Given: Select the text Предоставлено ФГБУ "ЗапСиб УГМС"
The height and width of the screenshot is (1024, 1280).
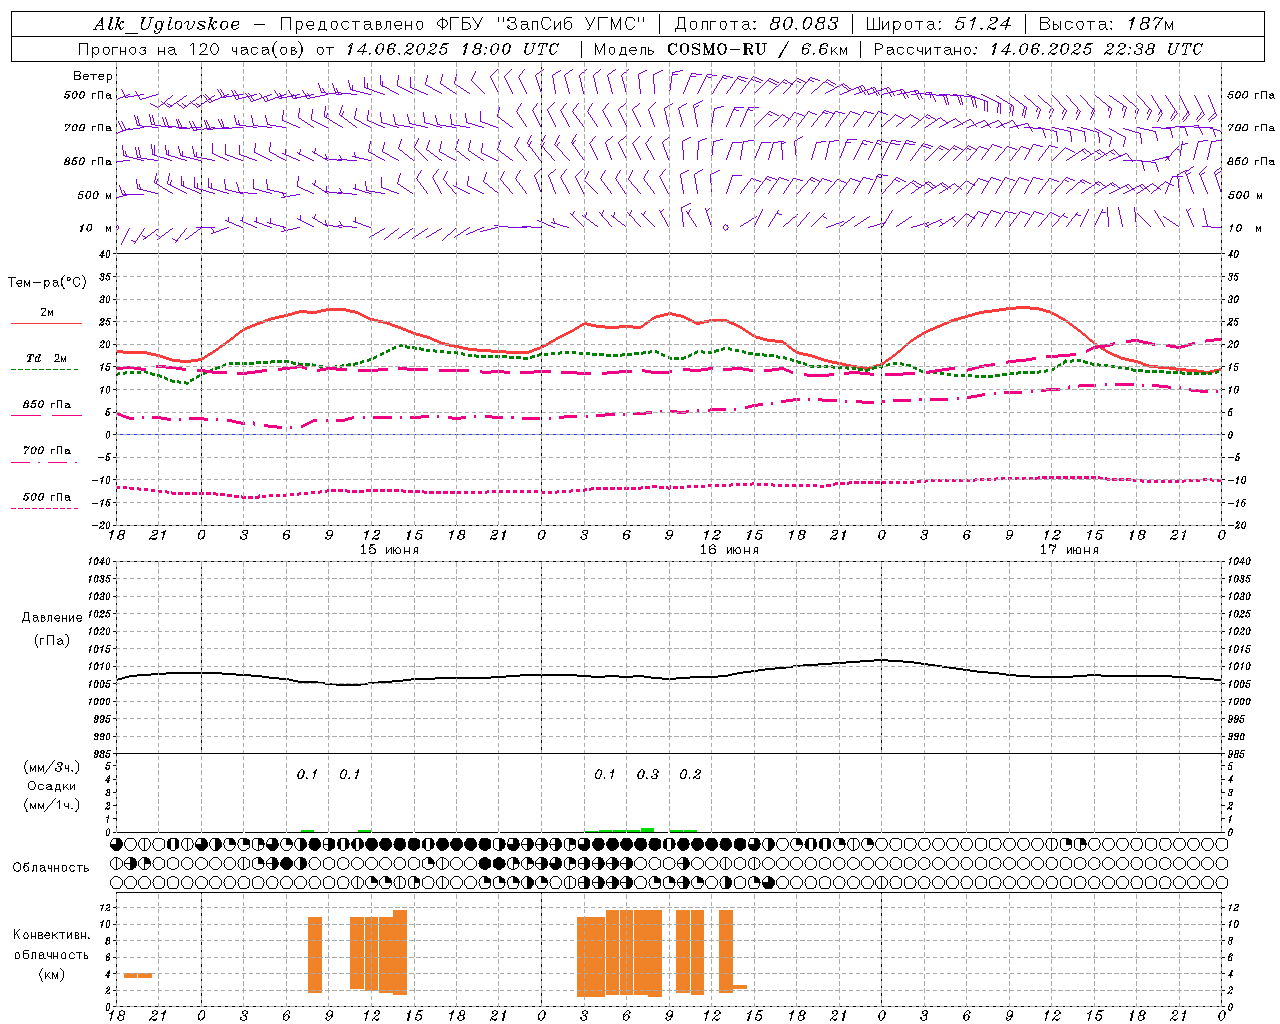Looking at the screenshot, I should click(x=463, y=24).
